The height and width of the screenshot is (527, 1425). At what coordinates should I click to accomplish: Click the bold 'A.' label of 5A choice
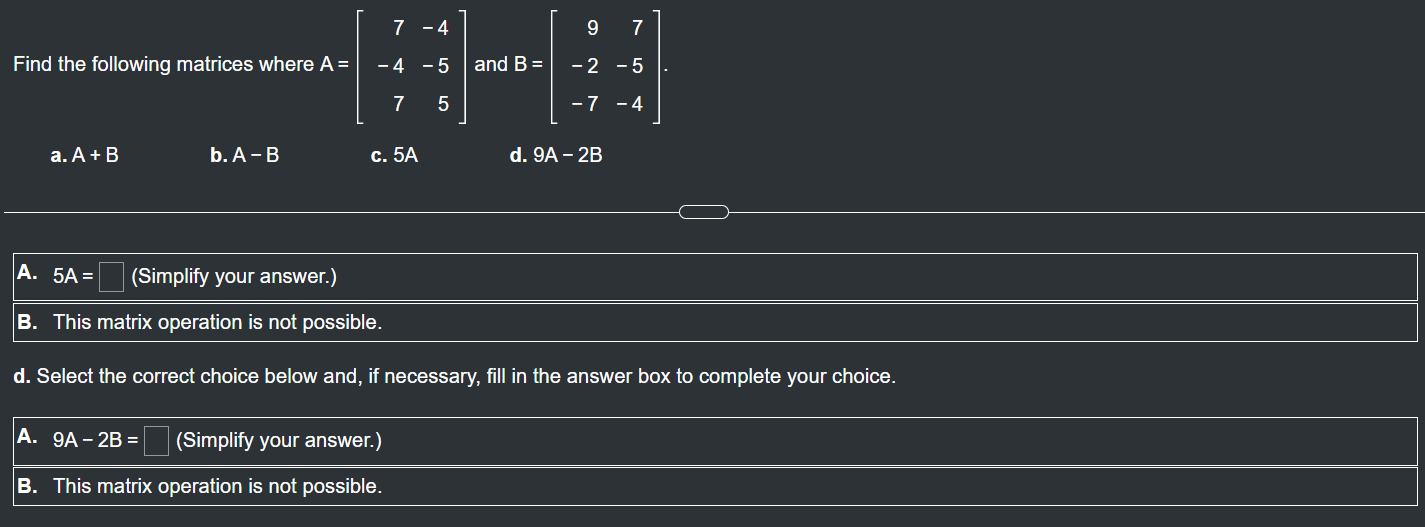pos(28,273)
